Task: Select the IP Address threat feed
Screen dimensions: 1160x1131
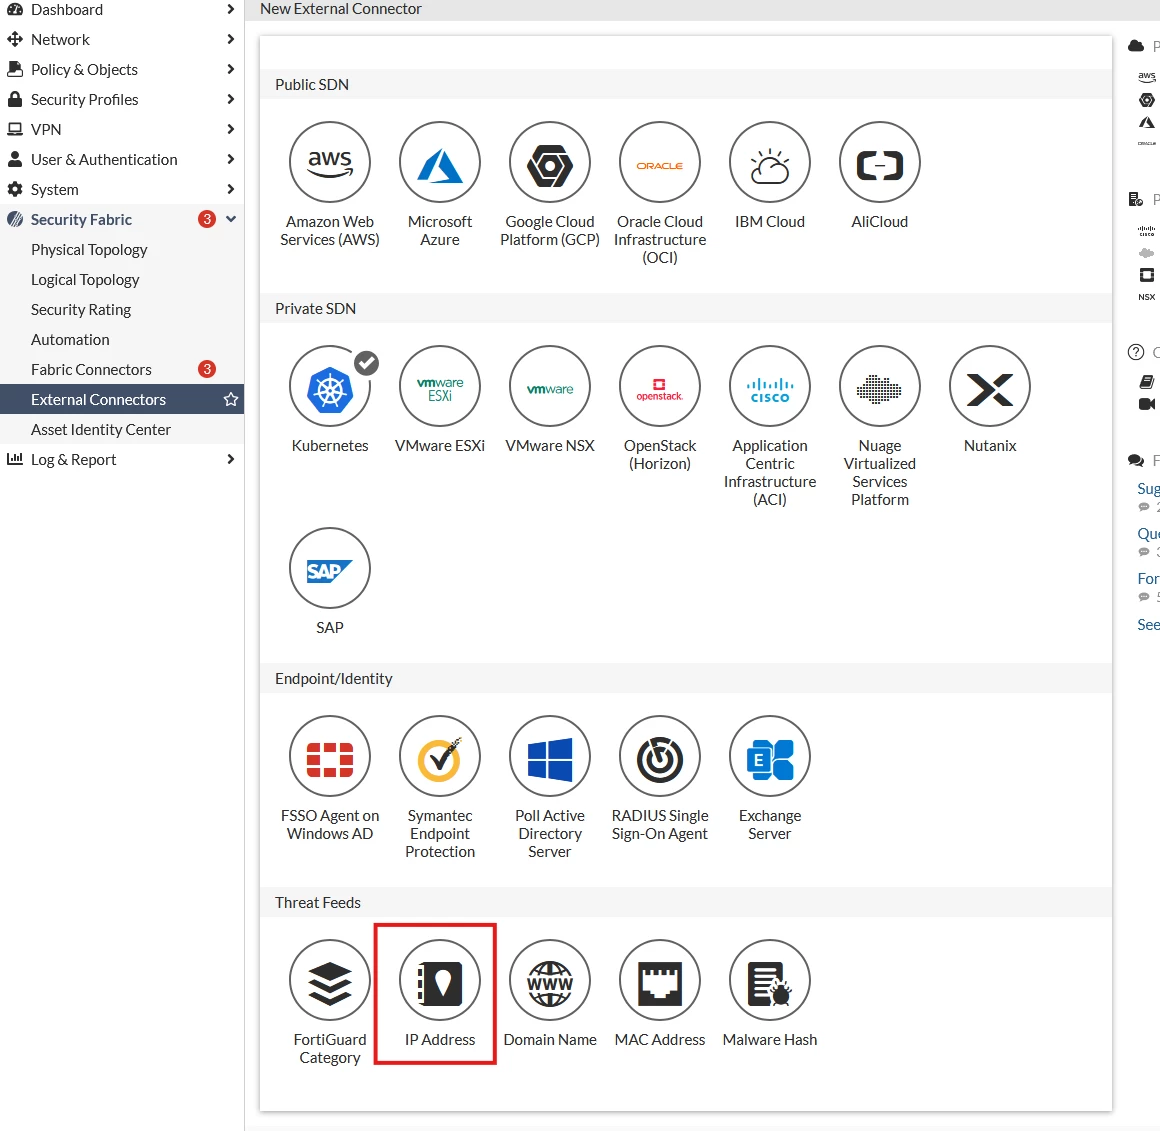Action: pyautogui.click(x=439, y=980)
